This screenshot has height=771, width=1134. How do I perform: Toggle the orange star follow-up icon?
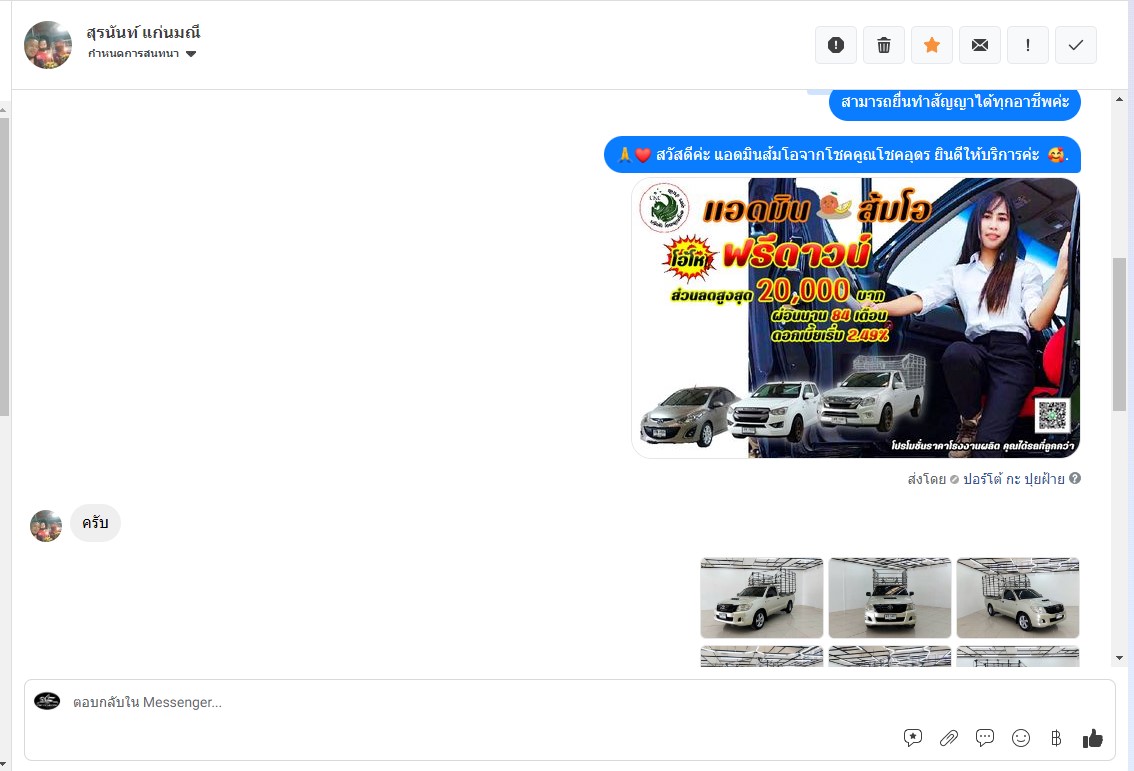point(932,45)
